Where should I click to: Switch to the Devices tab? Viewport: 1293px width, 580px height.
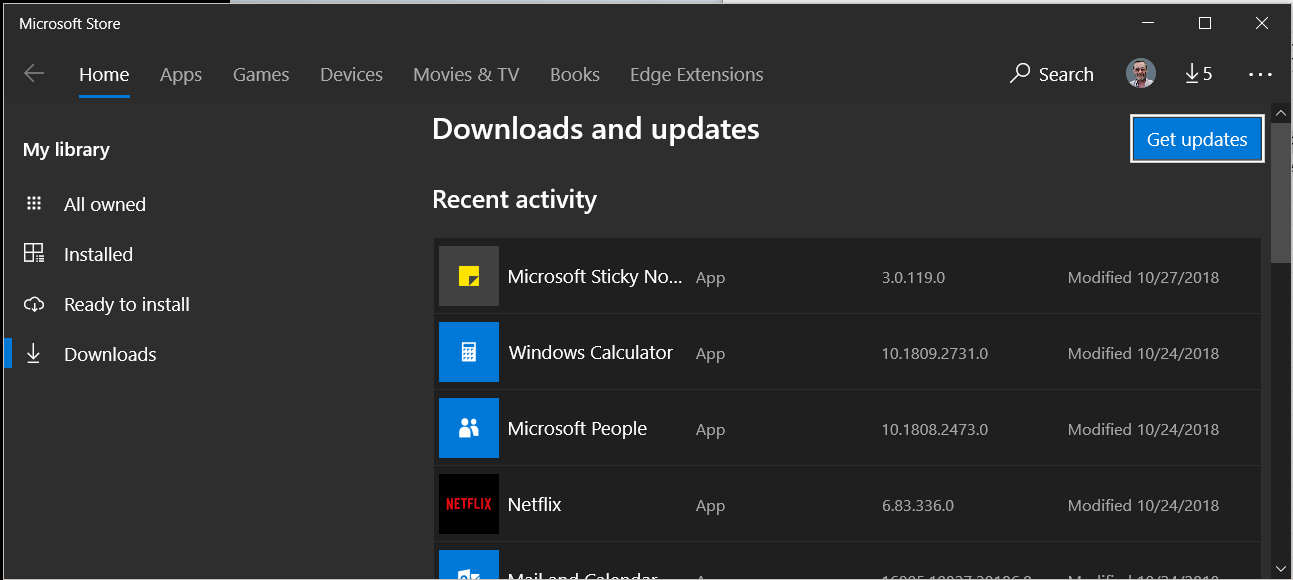tap(351, 74)
